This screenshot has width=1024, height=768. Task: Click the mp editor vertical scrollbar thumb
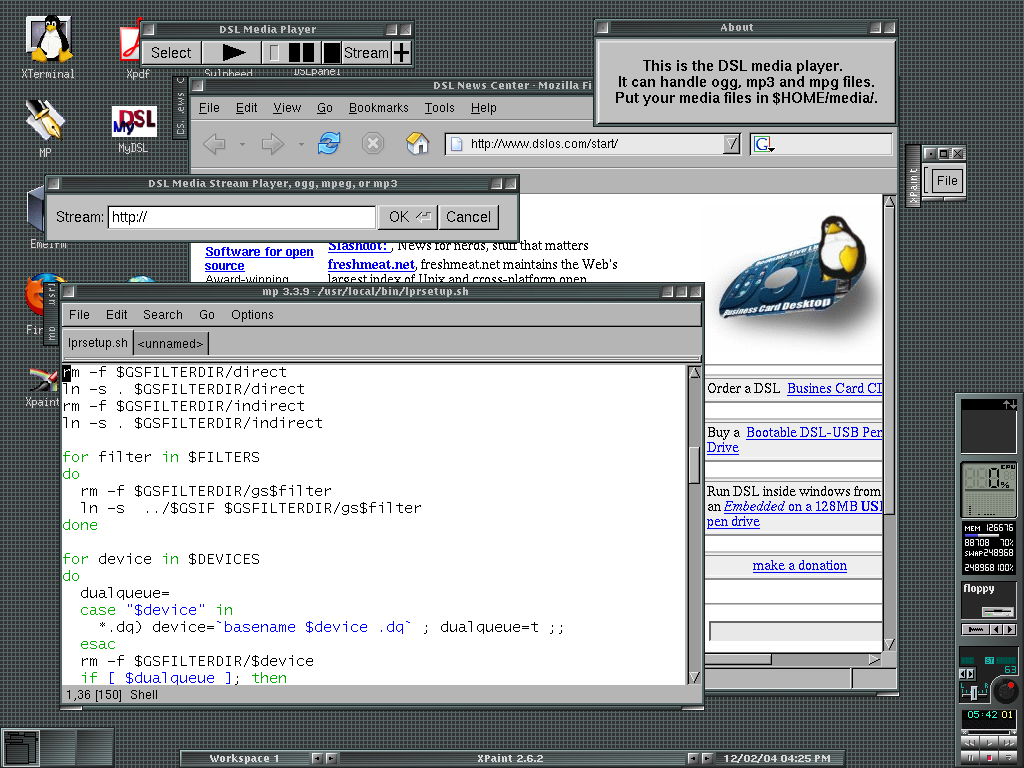point(694,464)
